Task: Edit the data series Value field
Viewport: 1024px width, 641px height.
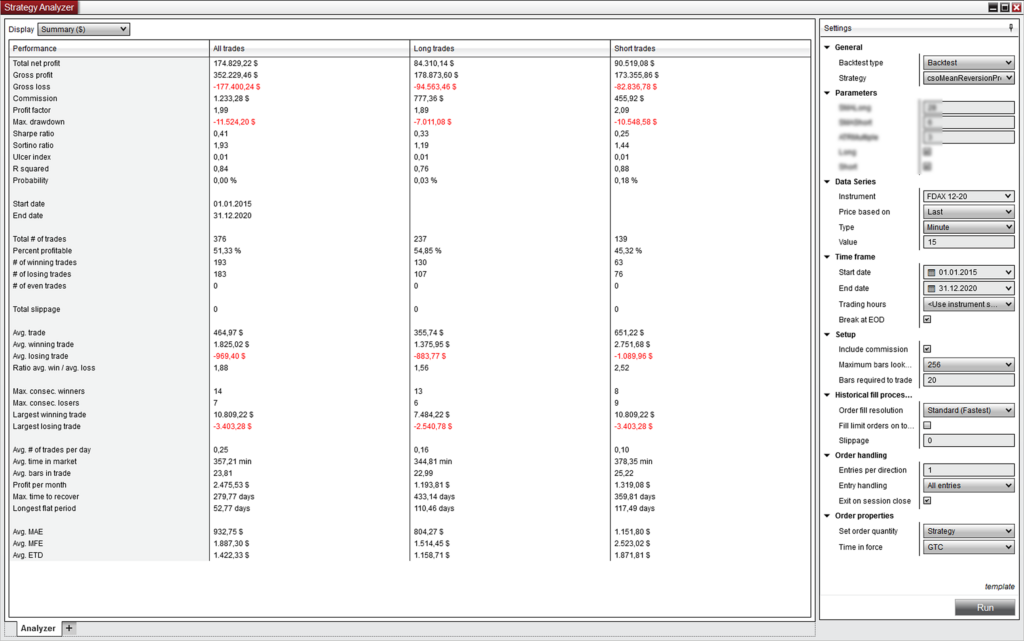Action: (x=968, y=242)
